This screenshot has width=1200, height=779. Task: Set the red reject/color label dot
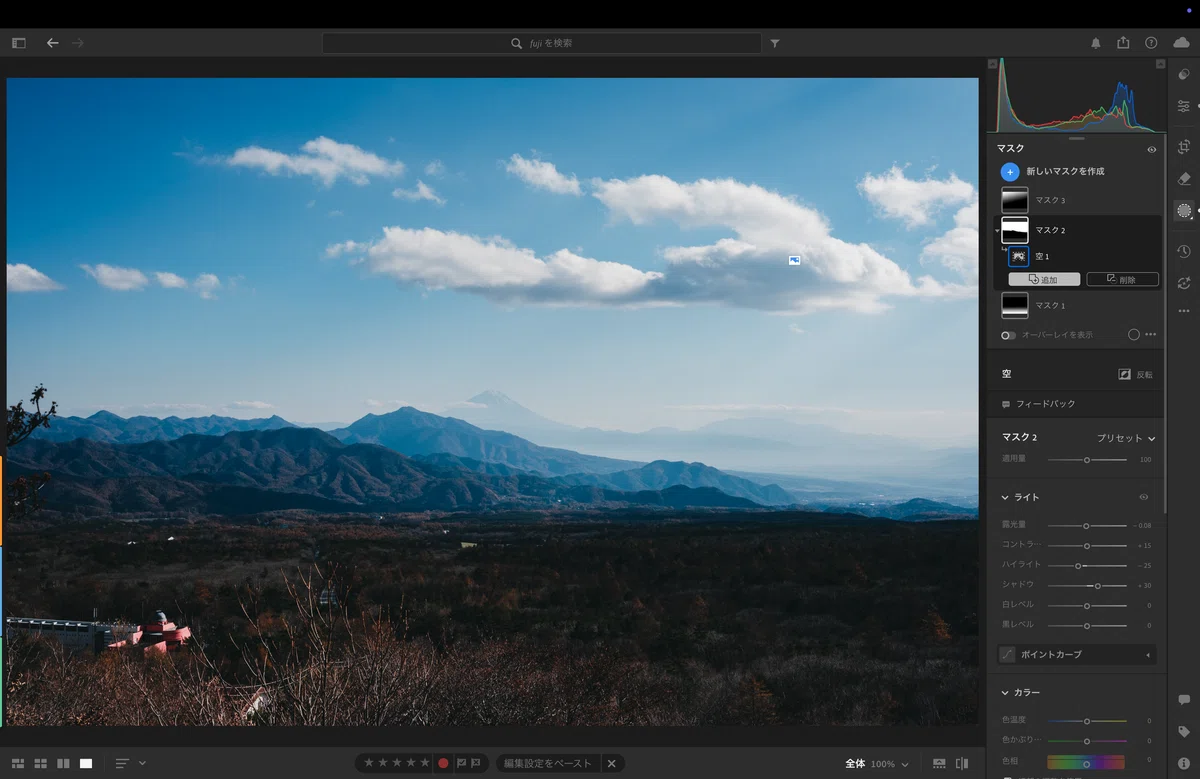(443, 763)
